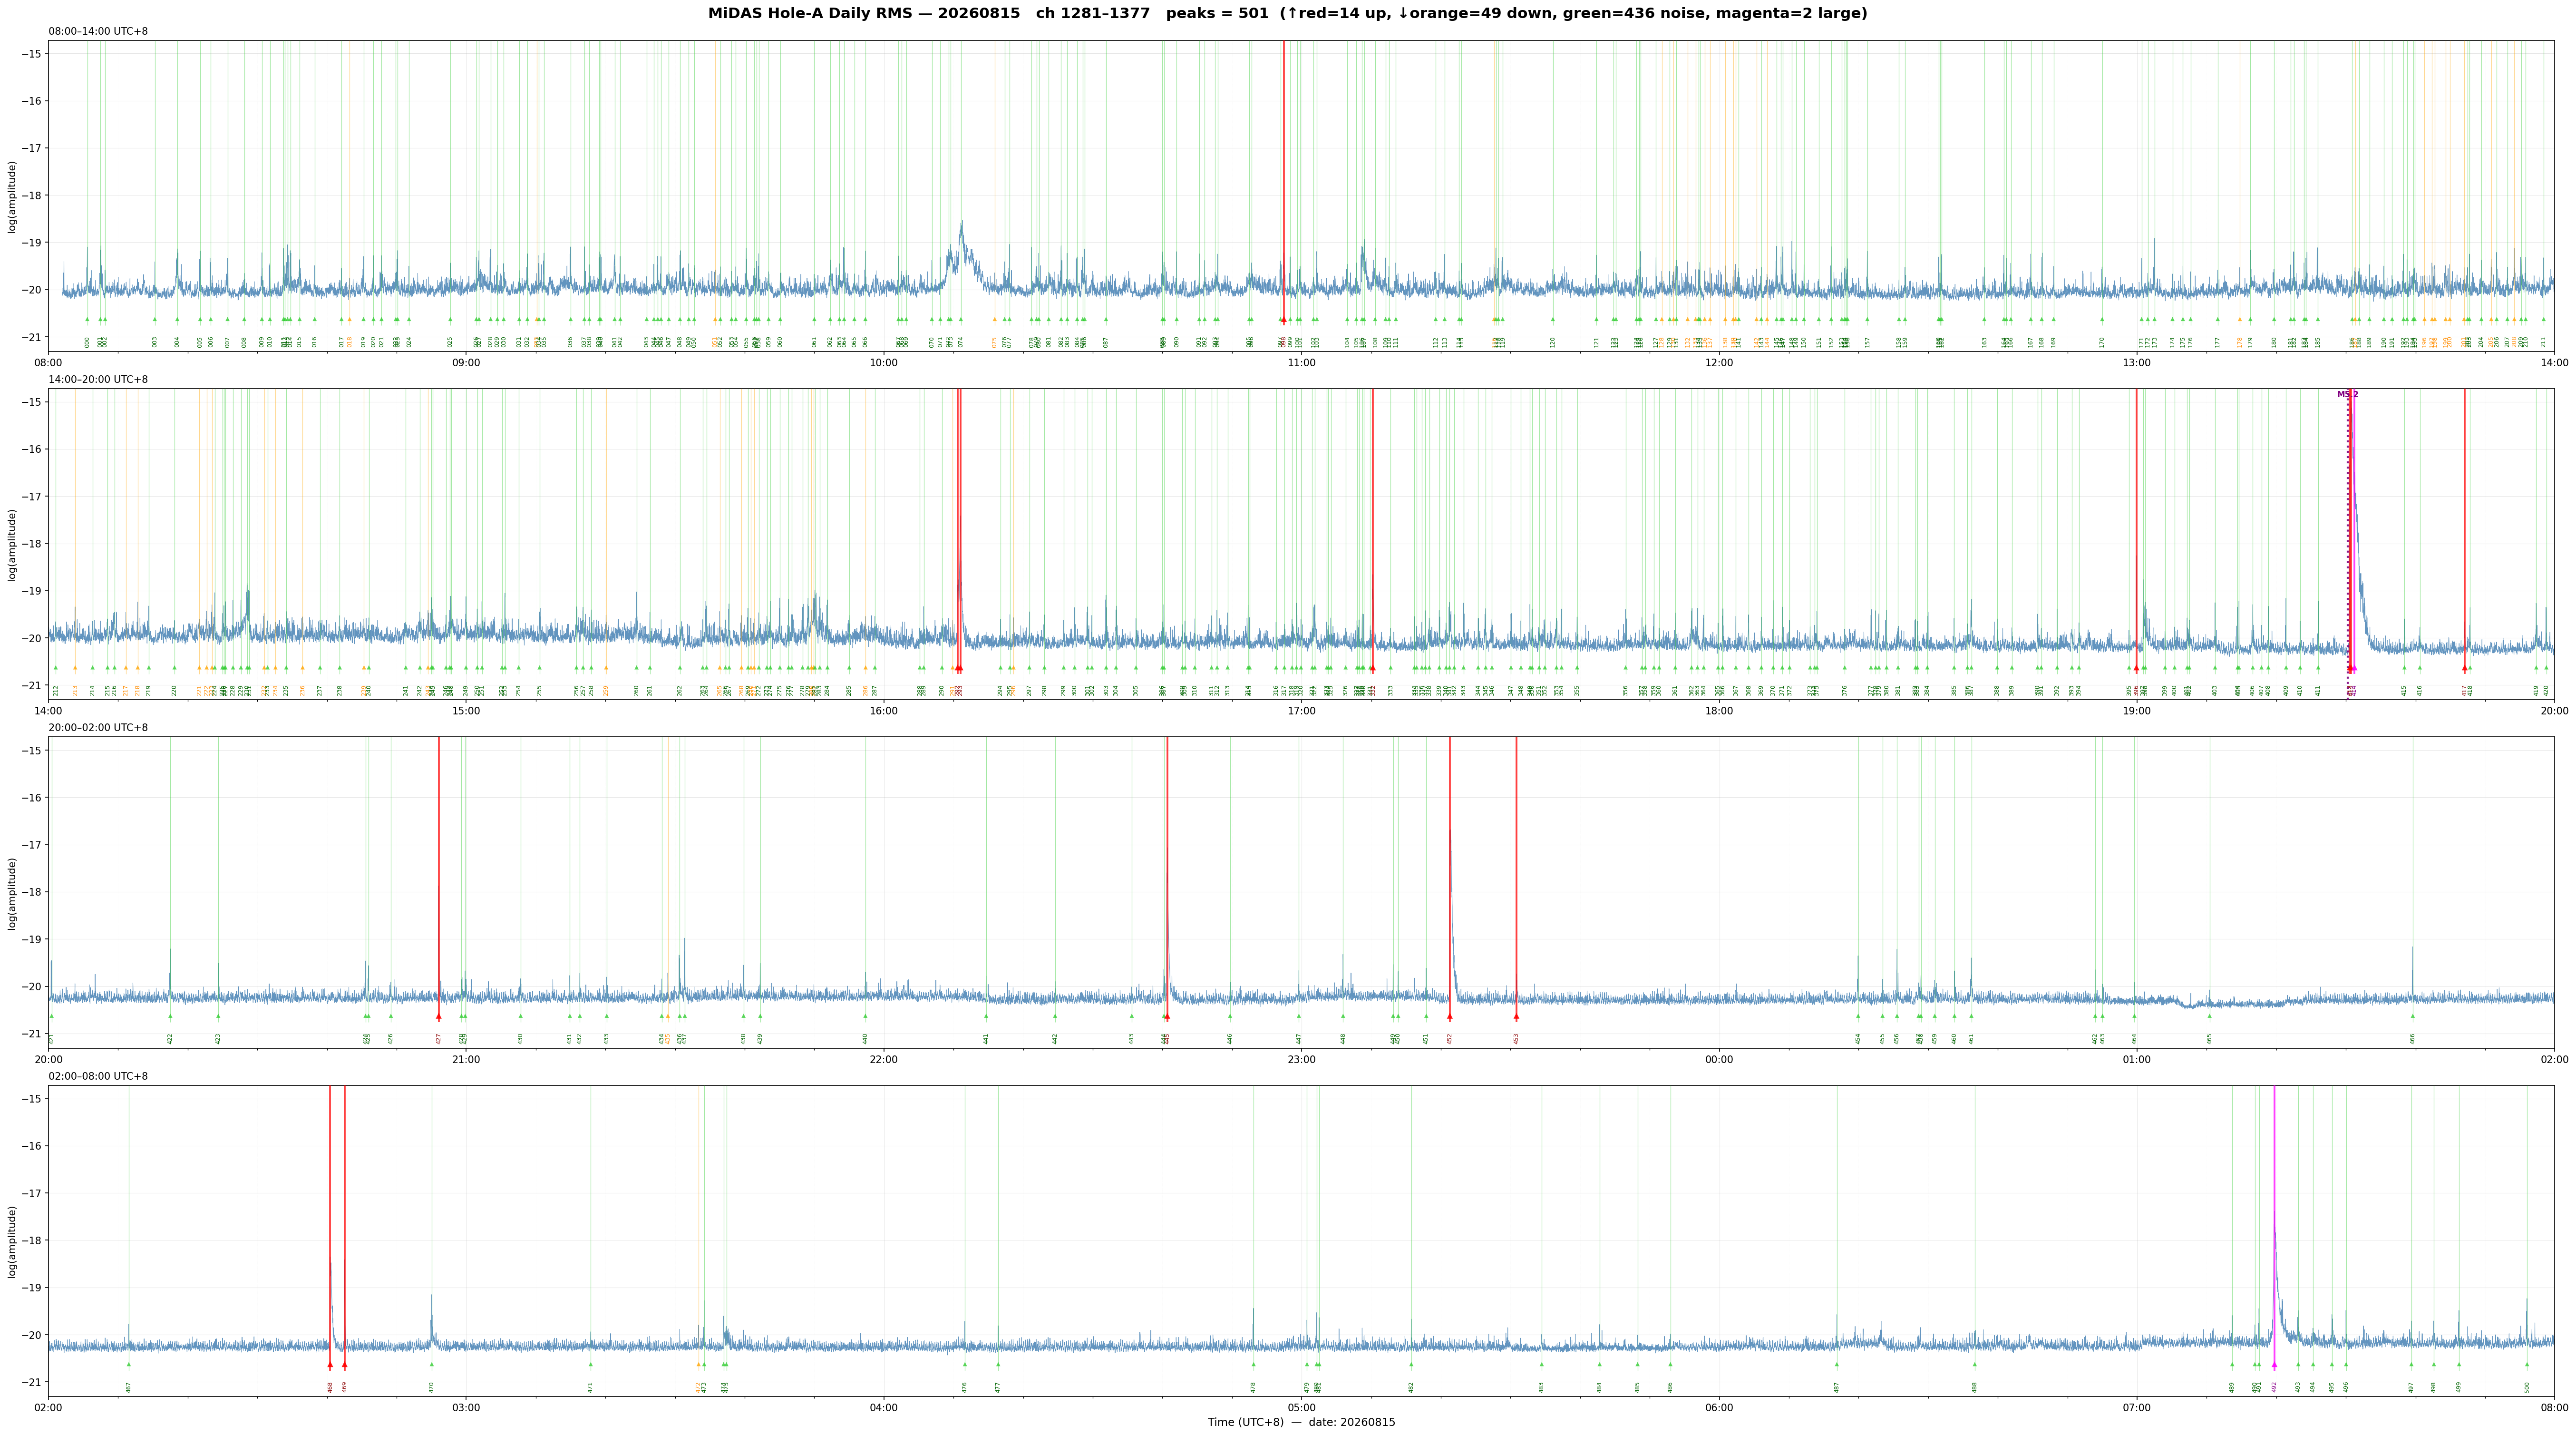The height and width of the screenshot is (1435, 2576).
Task: Click the magenta large-peak line of peak 492
Action: [2274, 1228]
